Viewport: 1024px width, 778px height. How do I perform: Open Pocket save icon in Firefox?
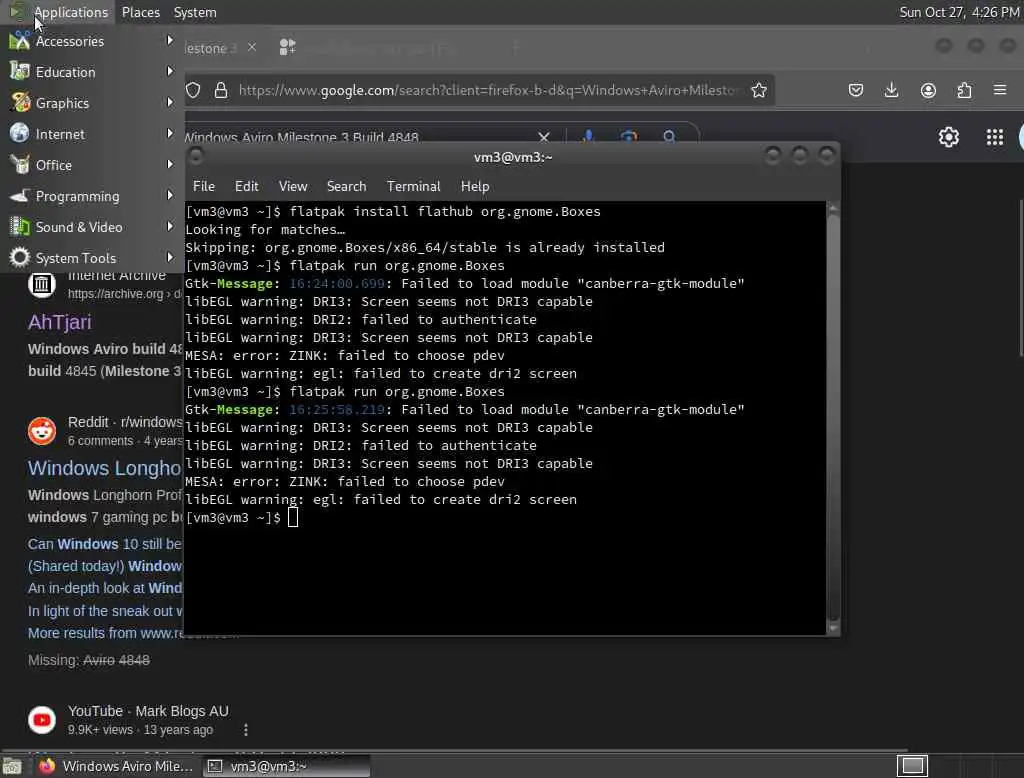[856, 90]
